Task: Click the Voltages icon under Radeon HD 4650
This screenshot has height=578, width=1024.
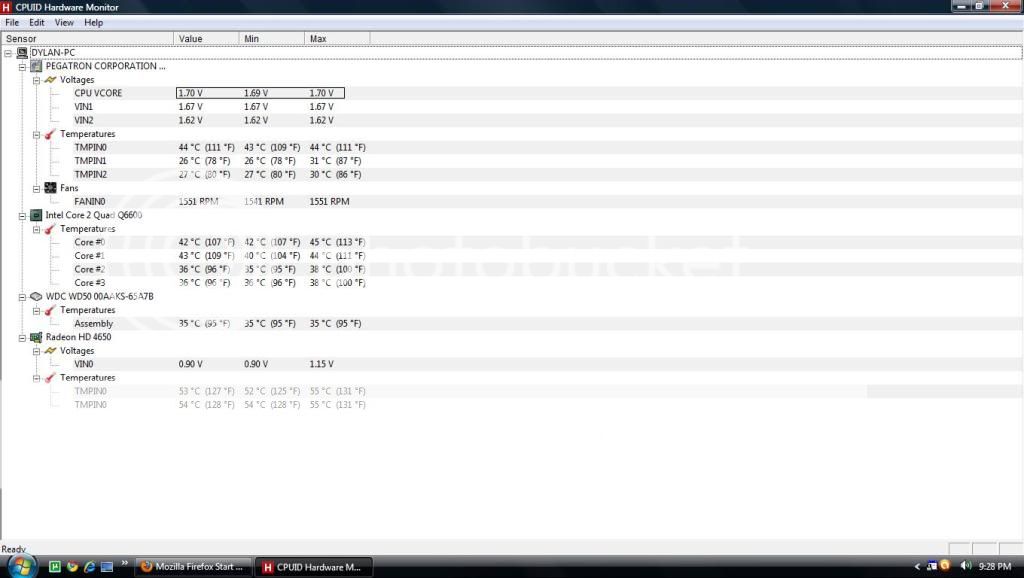Action: [x=50, y=351]
